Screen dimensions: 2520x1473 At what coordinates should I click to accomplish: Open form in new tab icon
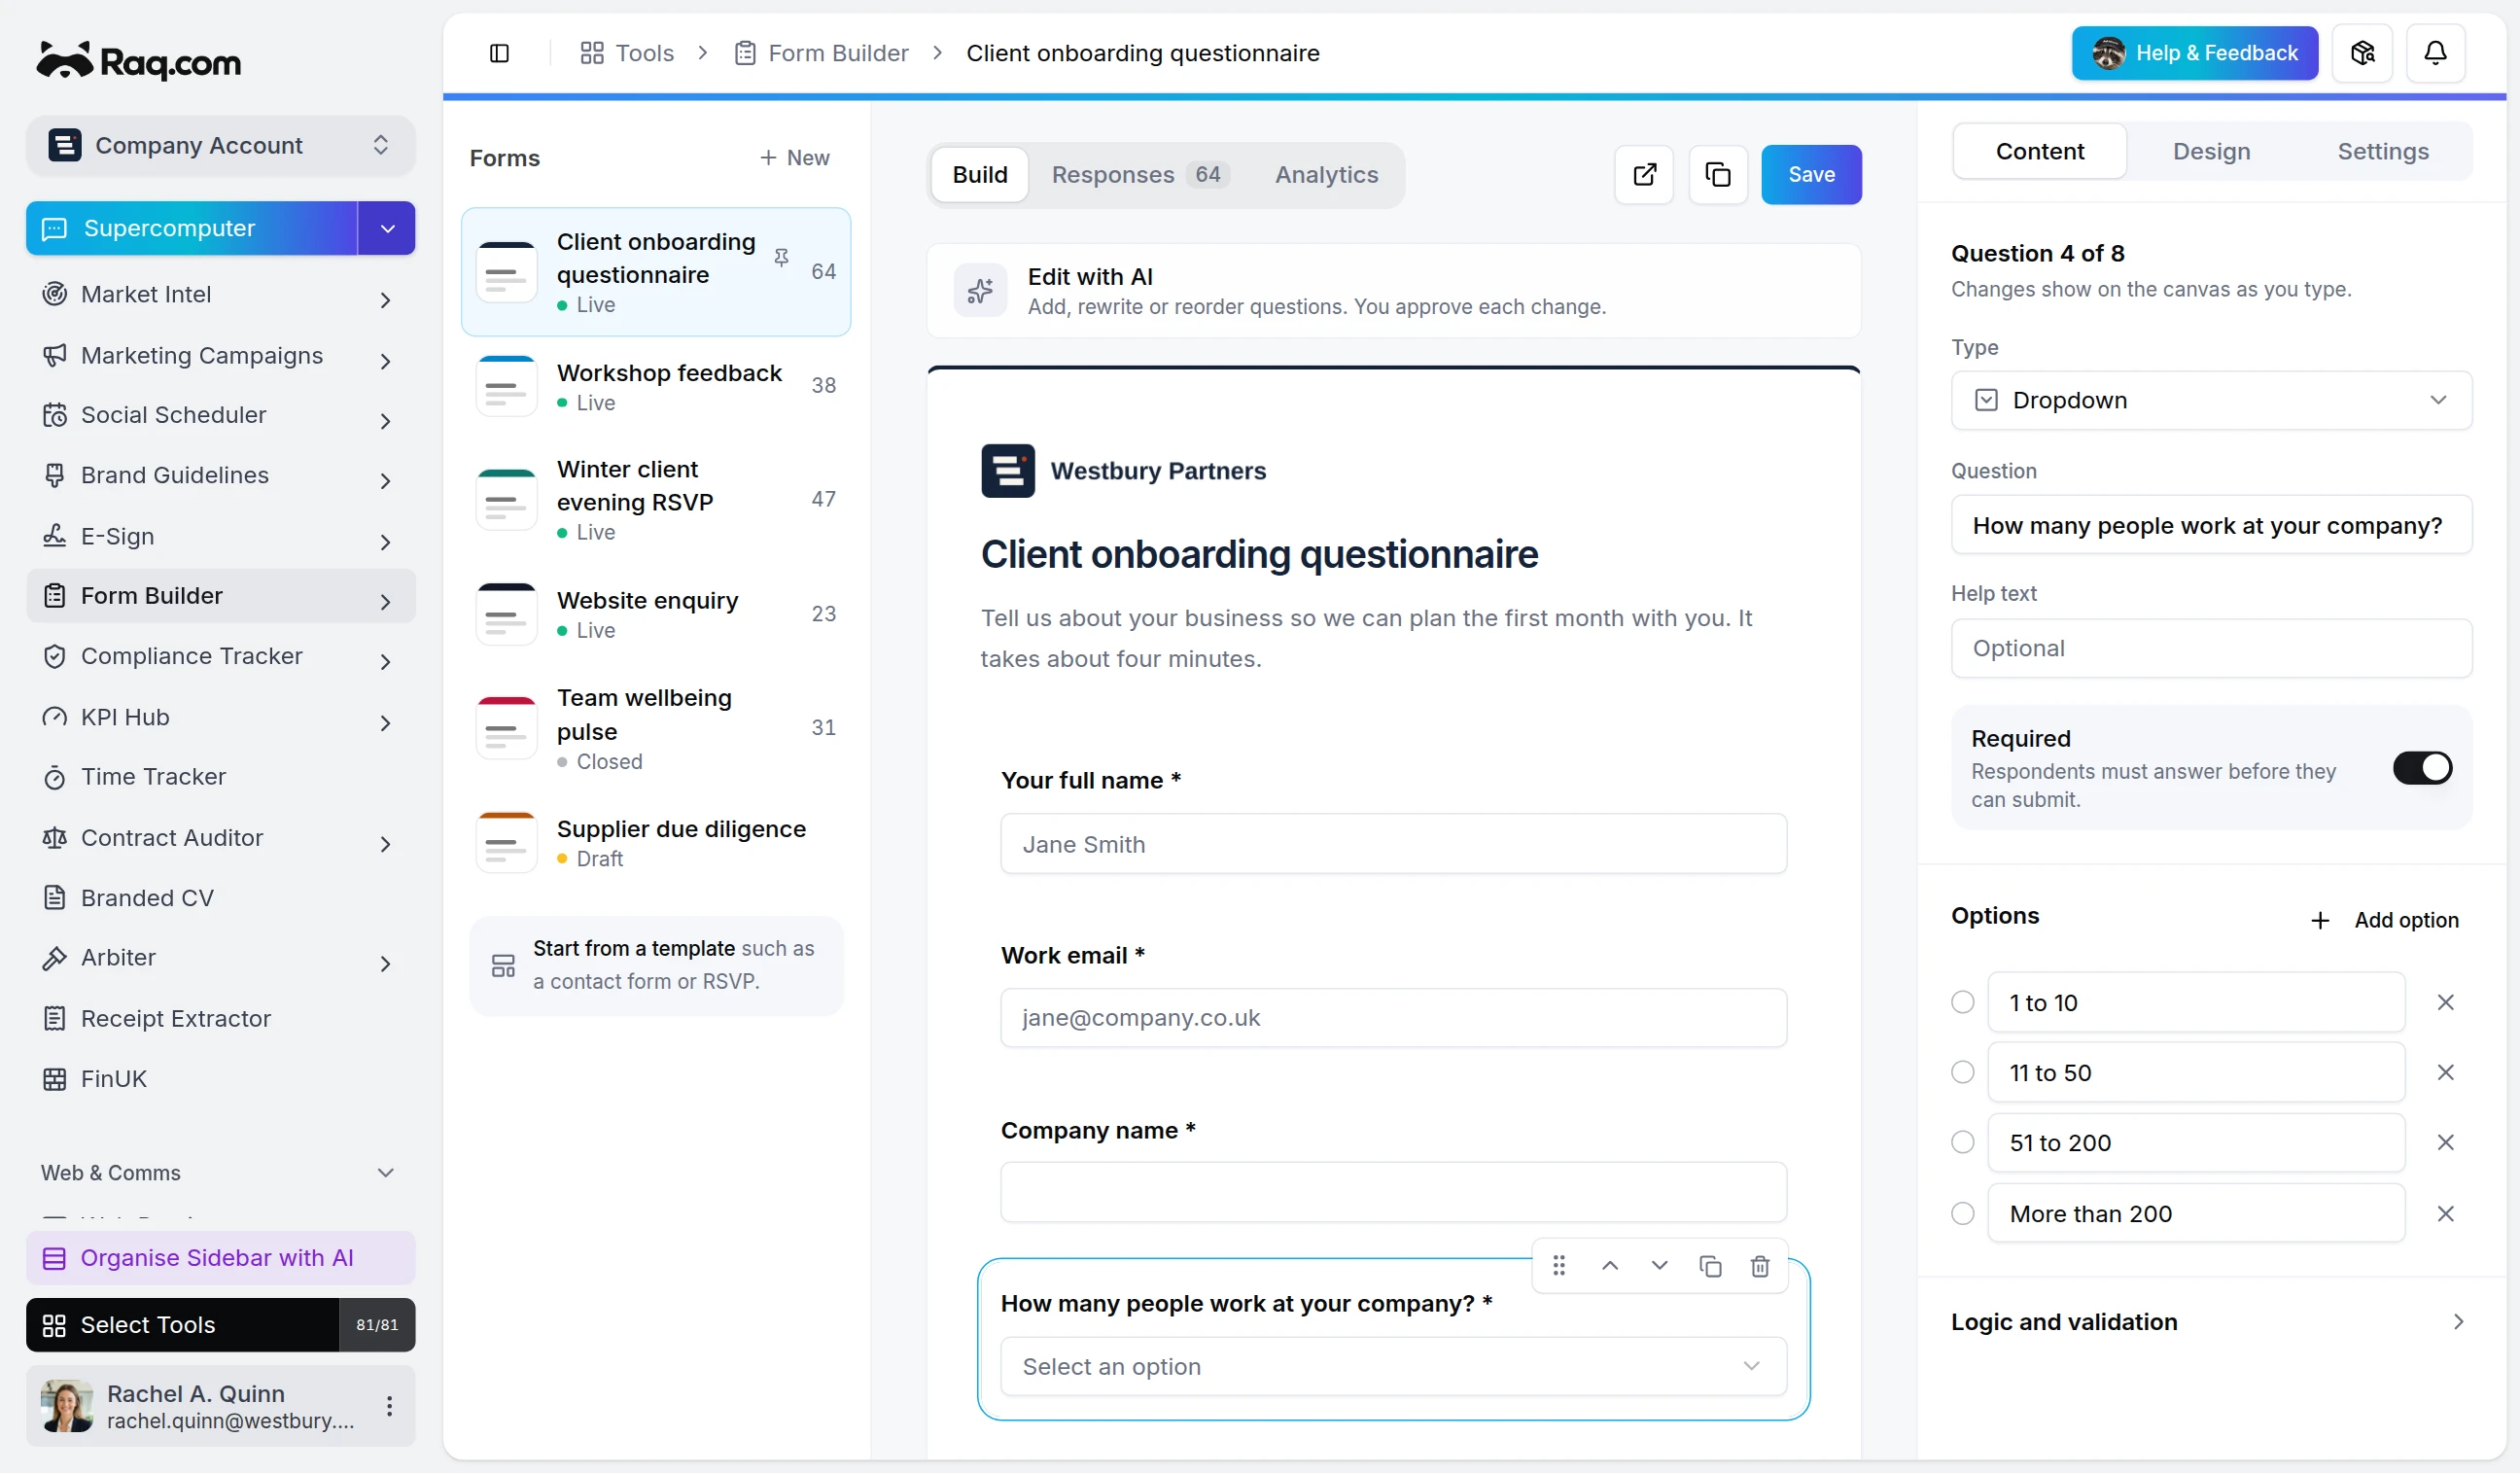pos(1644,174)
